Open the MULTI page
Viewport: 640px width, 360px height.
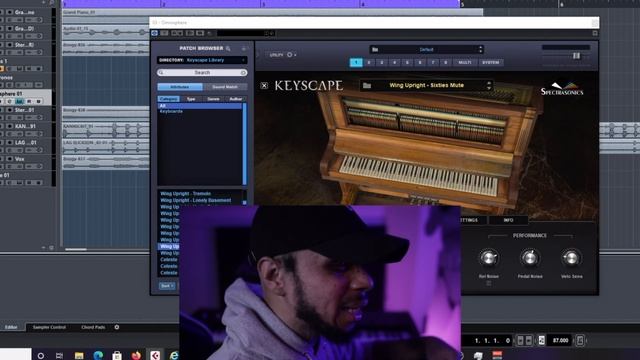(x=464, y=62)
